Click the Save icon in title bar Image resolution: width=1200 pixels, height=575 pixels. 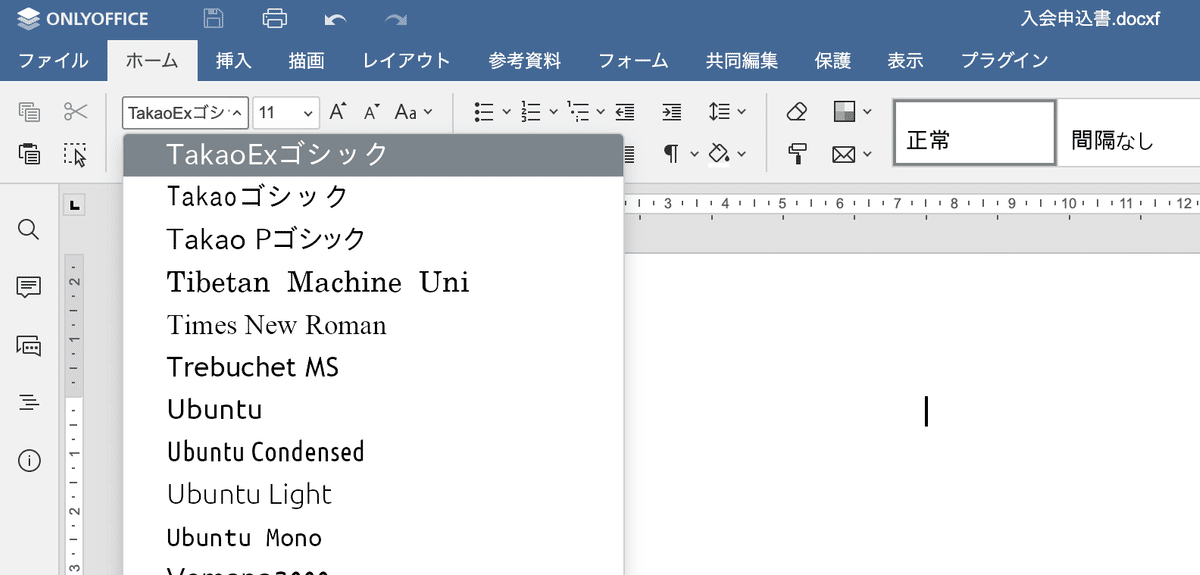coord(213,18)
